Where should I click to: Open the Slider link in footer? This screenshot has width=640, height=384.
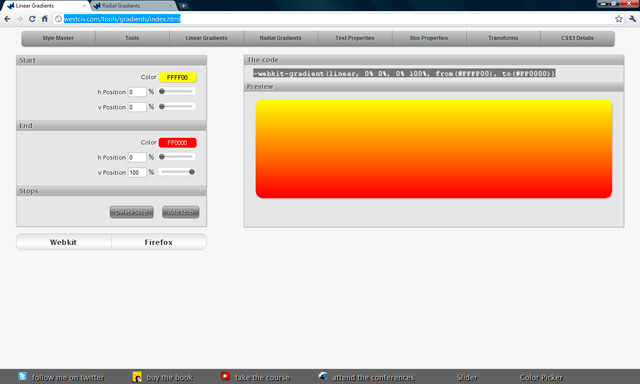point(467,377)
